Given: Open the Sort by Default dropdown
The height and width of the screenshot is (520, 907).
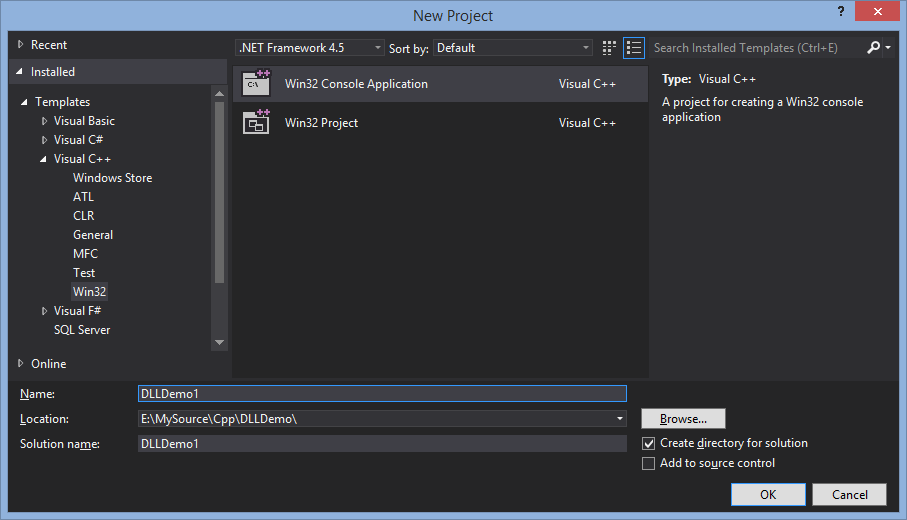Looking at the screenshot, I should click(513, 47).
